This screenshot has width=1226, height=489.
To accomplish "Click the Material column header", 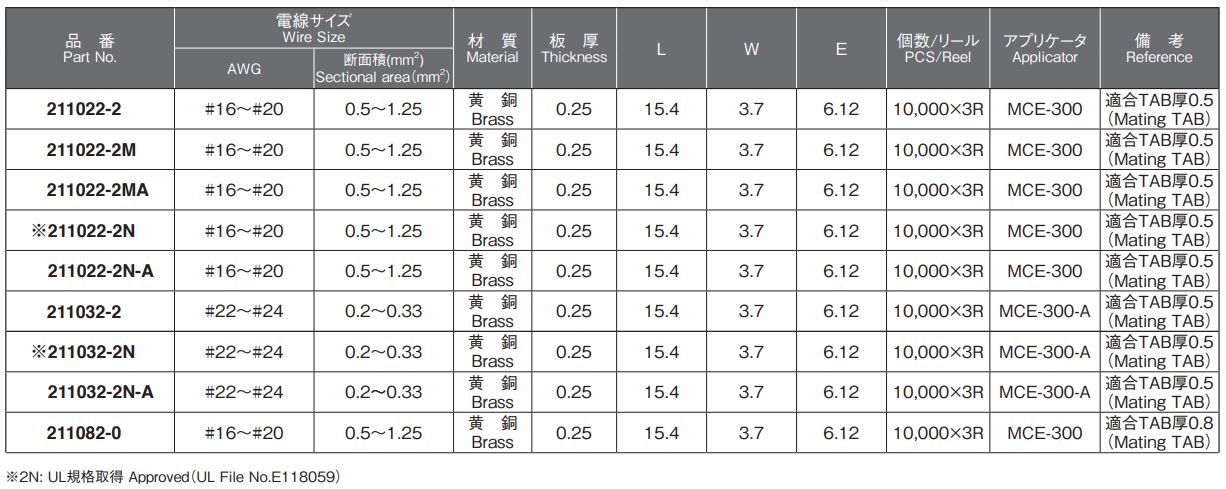I will 492,49.
